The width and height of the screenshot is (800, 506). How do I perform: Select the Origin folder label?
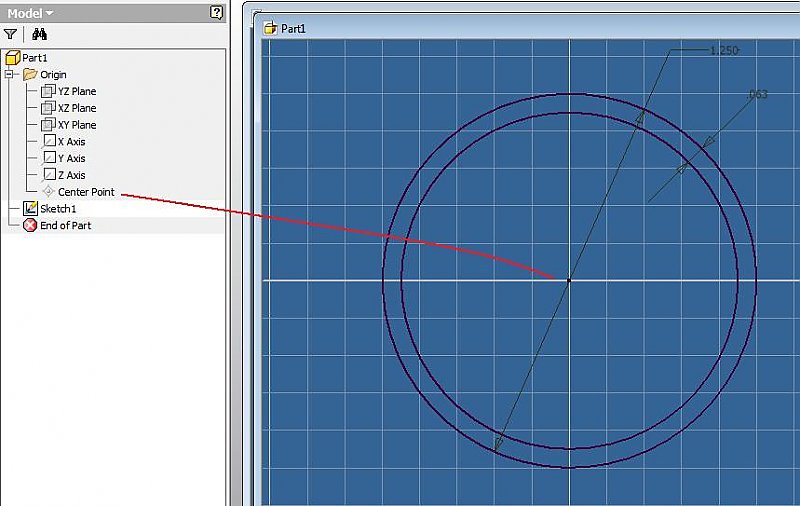(x=53, y=74)
